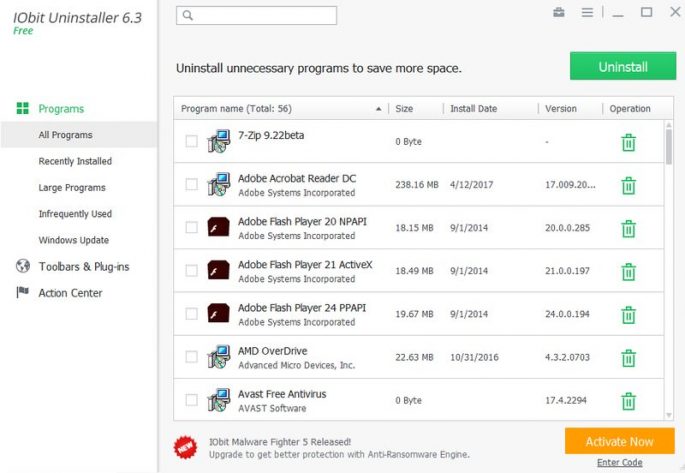685x473 pixels.
Task: Open Recently Installed in the sidebar
Action: point(75,161)
